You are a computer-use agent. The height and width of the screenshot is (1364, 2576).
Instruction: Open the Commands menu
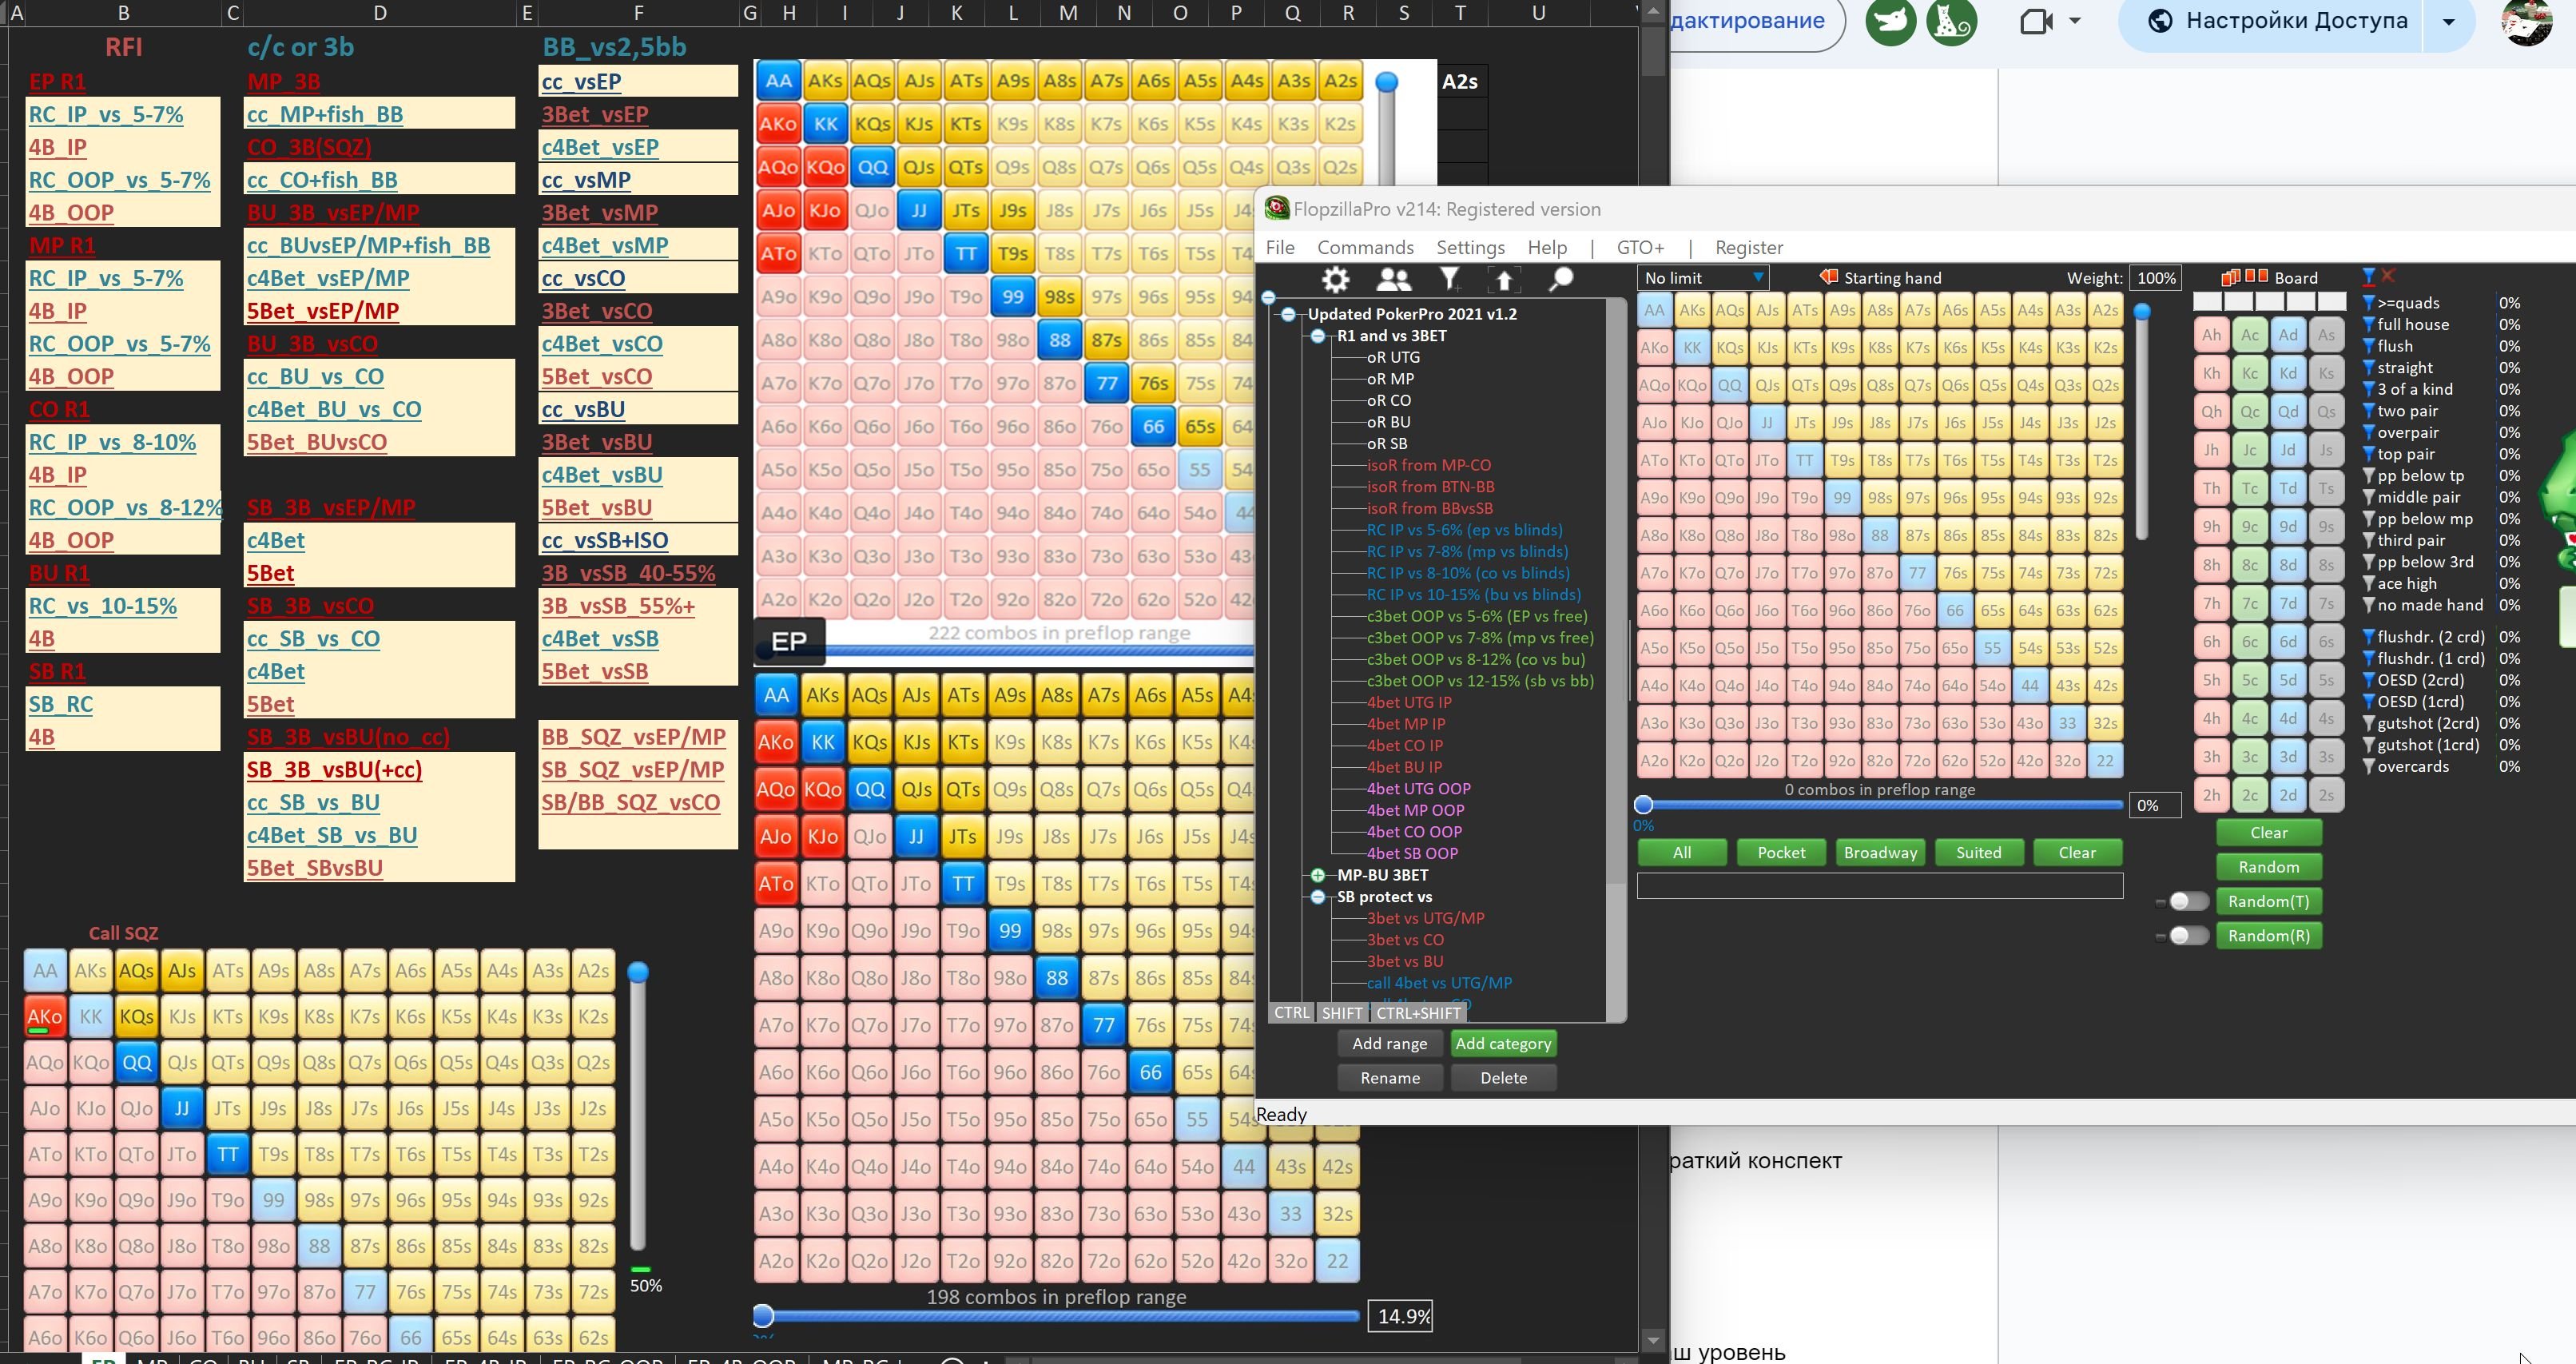point(1365,247)
